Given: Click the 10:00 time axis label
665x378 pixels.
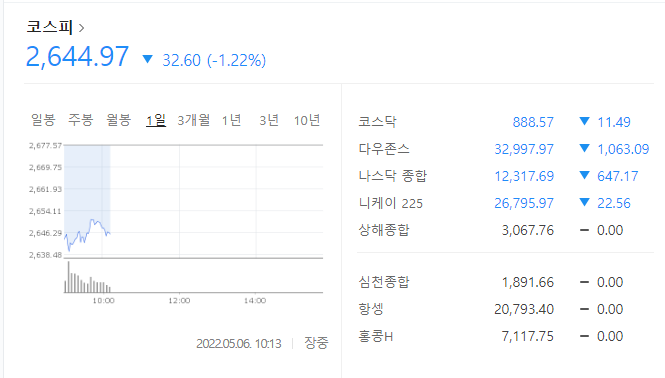Looking at the screenshot, I should (103, 301).
